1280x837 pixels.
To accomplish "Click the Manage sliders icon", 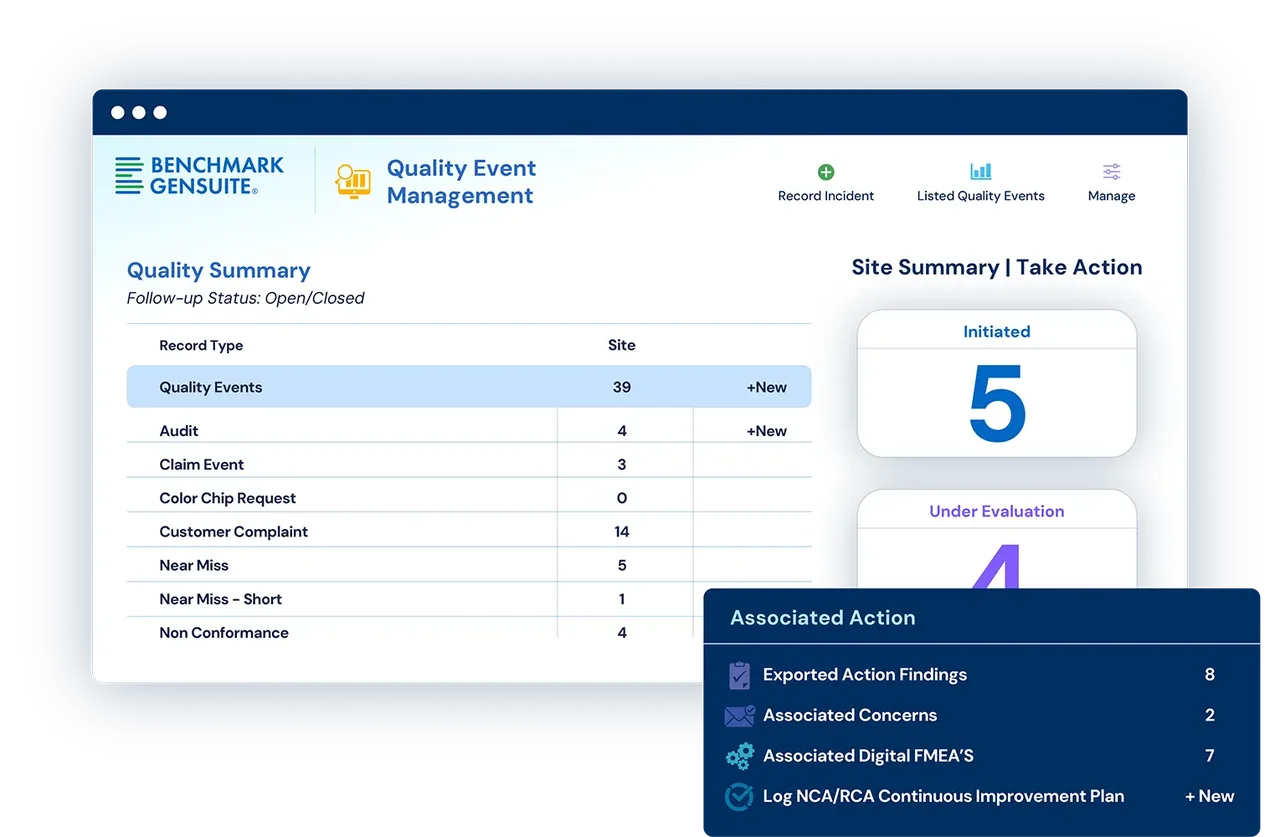I will [x=1112, y=171].
